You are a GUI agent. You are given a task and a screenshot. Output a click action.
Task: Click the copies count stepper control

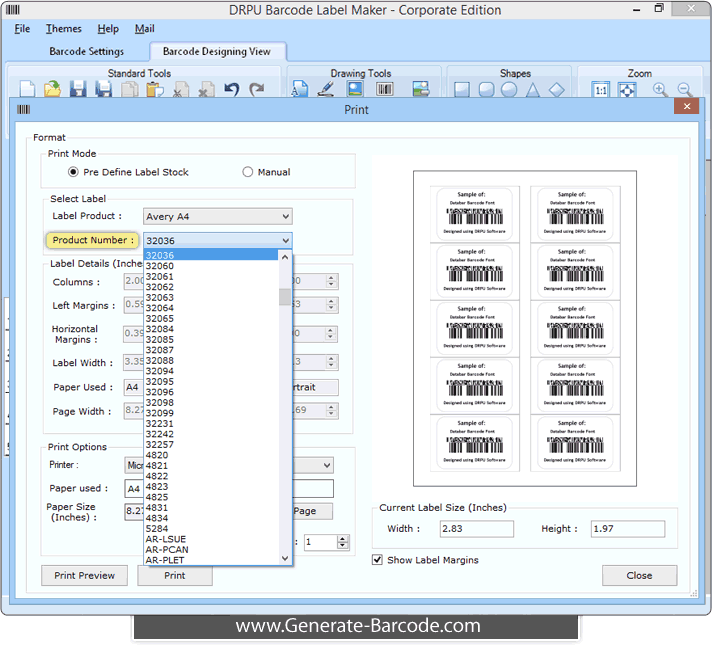pos(343,542)
